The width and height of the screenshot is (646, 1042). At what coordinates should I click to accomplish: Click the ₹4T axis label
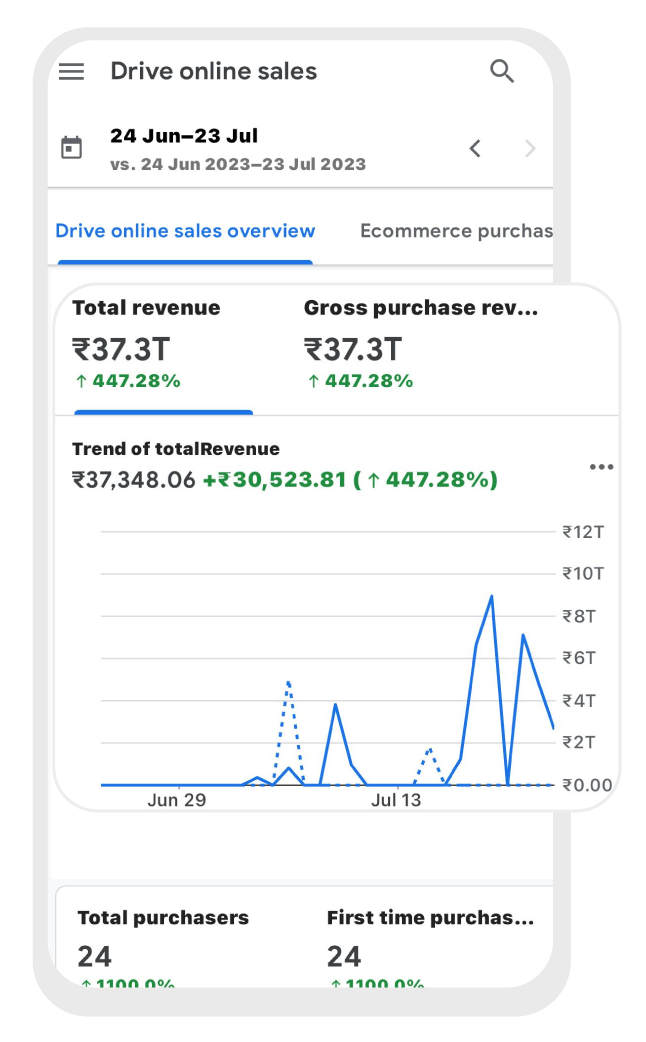pyautogui.click(x=579, y=700)
